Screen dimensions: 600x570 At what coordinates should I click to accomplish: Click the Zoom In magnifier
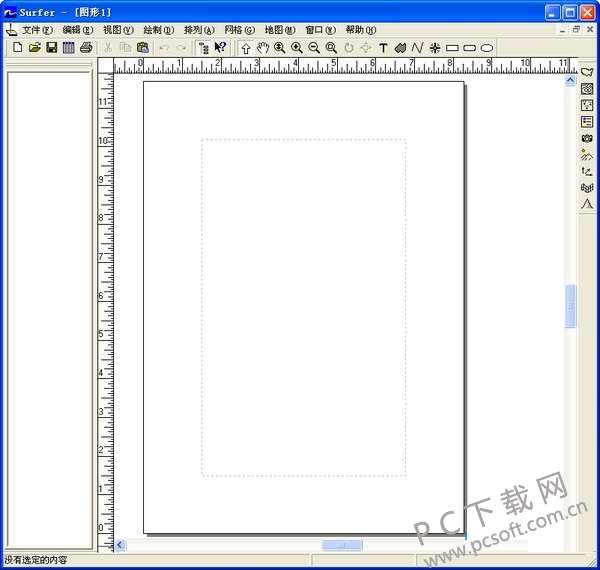pyautogui.click(x=297, y=48)
